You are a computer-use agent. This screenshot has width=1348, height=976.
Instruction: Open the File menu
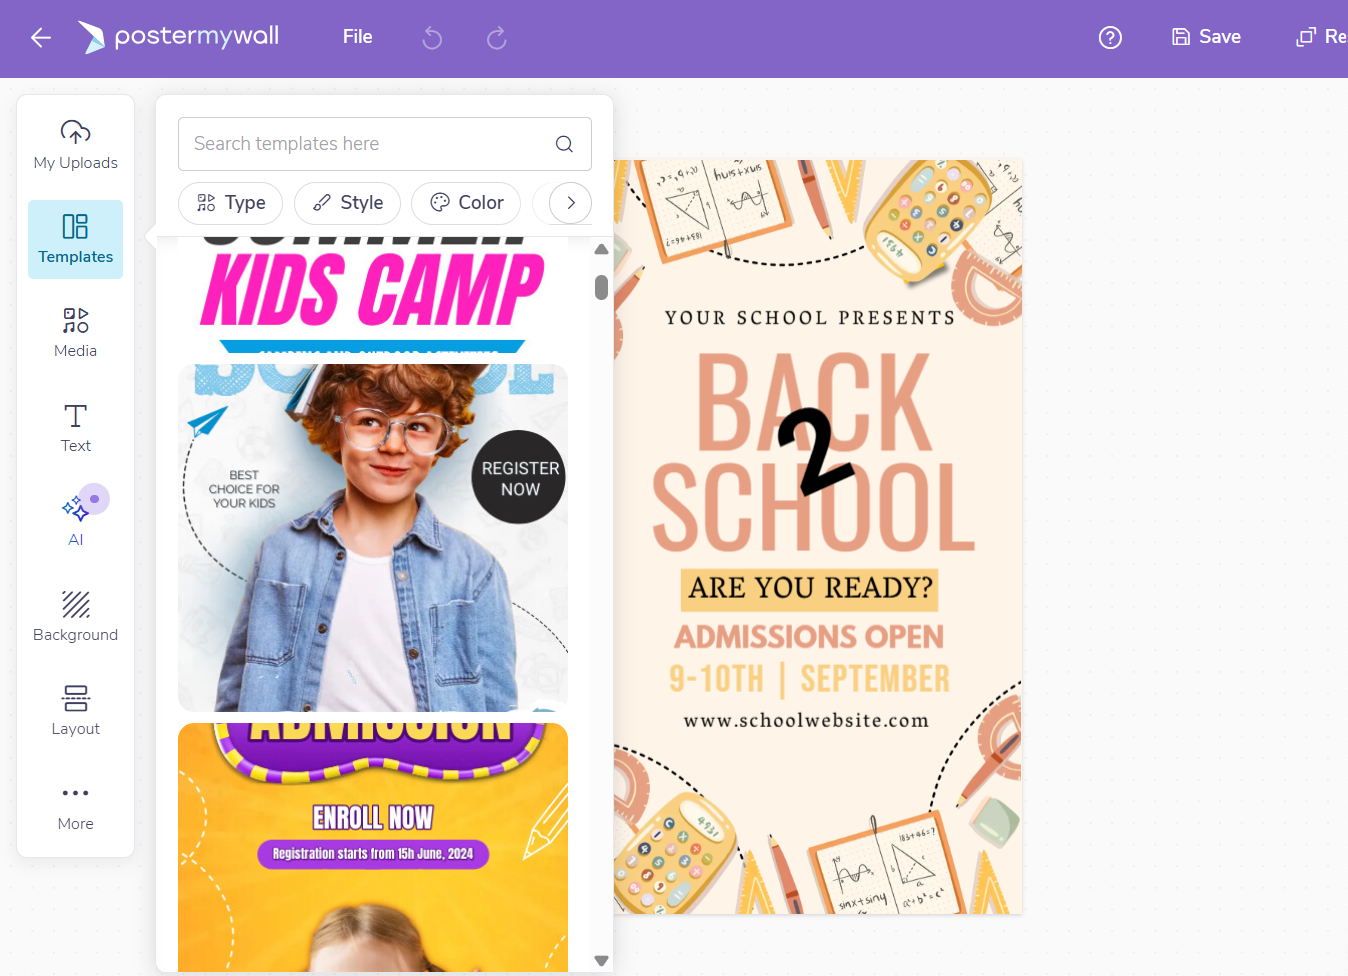tap(357, 37)
